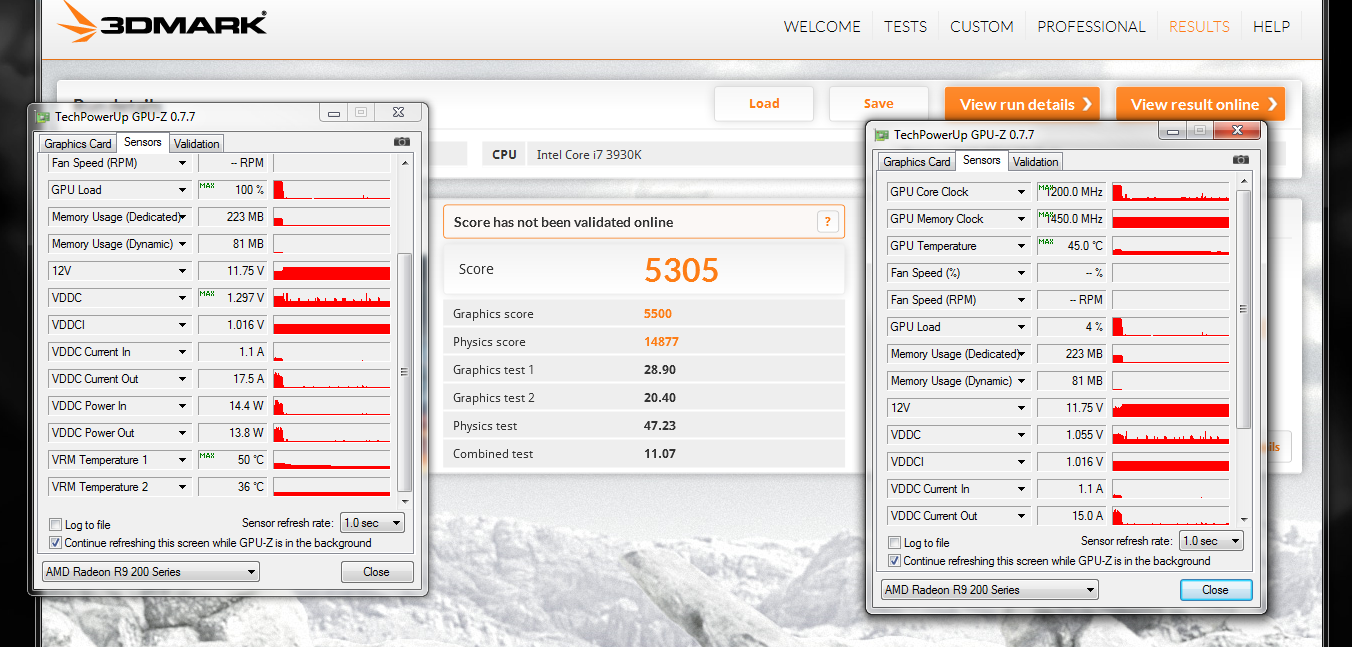Click Close button in left GPU-Z window
Viewport: 1352px width, 647px height.
377,572
